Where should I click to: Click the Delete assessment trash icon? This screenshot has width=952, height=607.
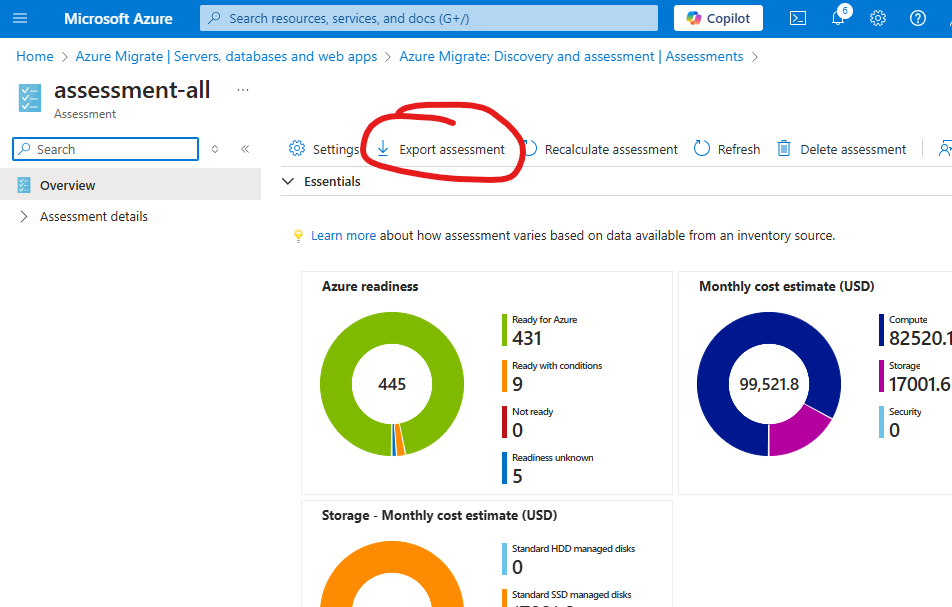tap(784, 149)
